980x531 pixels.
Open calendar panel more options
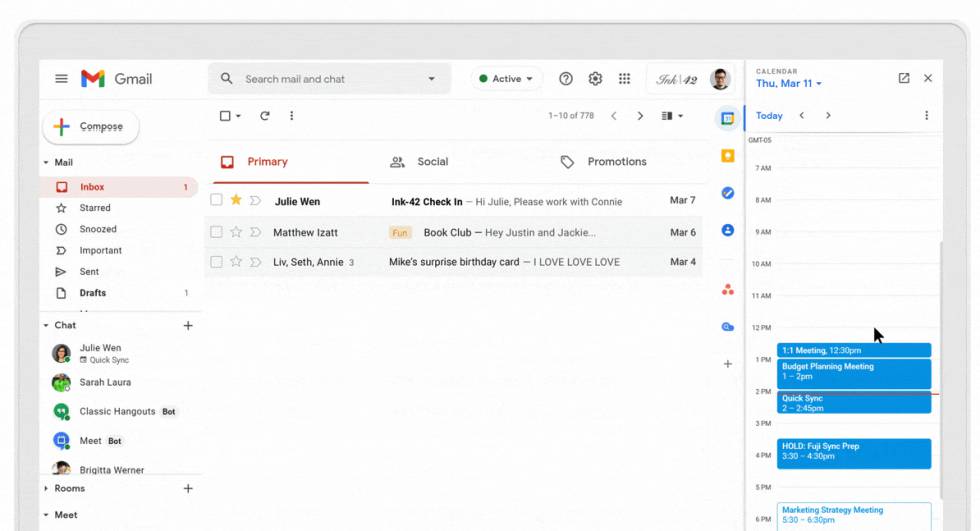[x=926, y=116]
